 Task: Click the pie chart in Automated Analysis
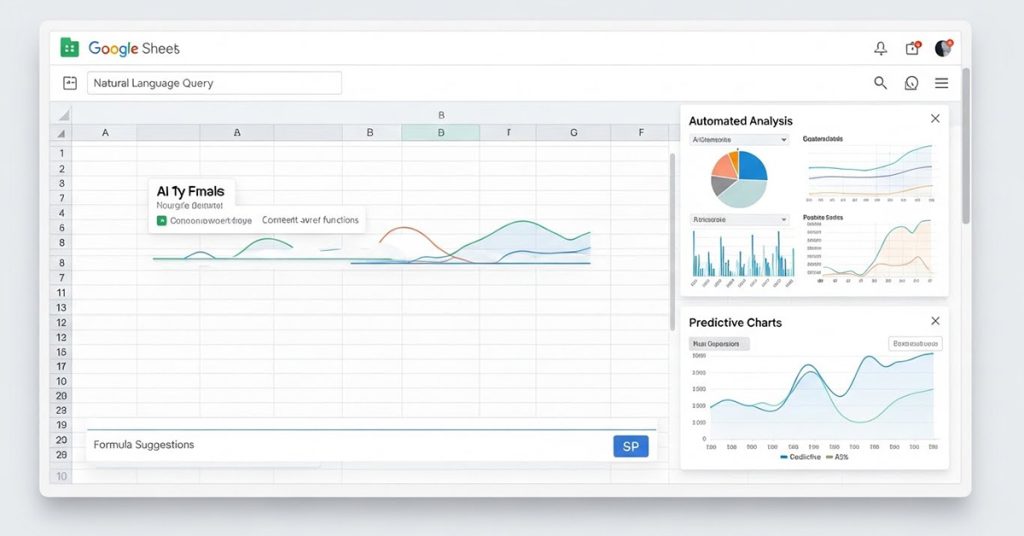[x=739, y=179]
